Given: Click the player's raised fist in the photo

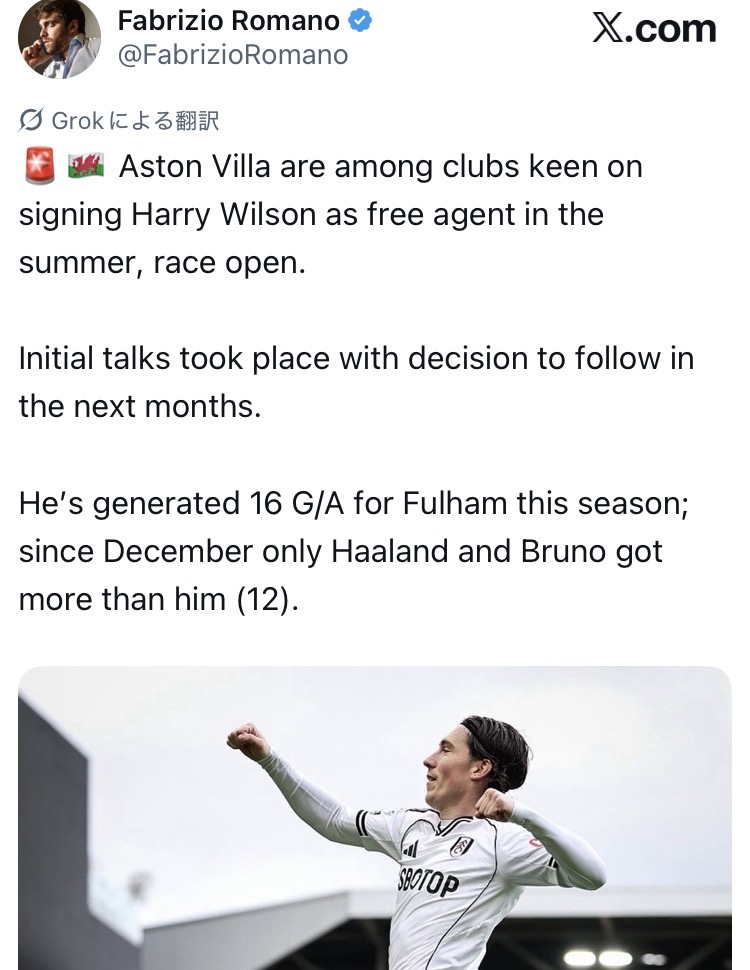Looking at the screenshot, I should 246,741.
